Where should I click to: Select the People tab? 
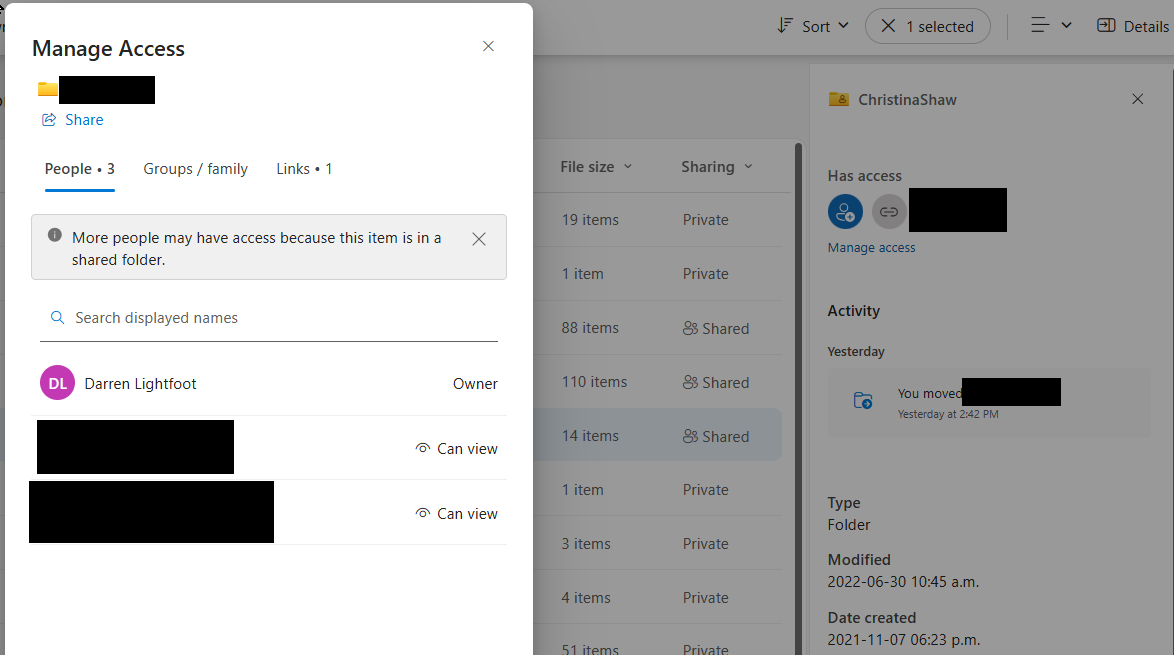[79, 169]
